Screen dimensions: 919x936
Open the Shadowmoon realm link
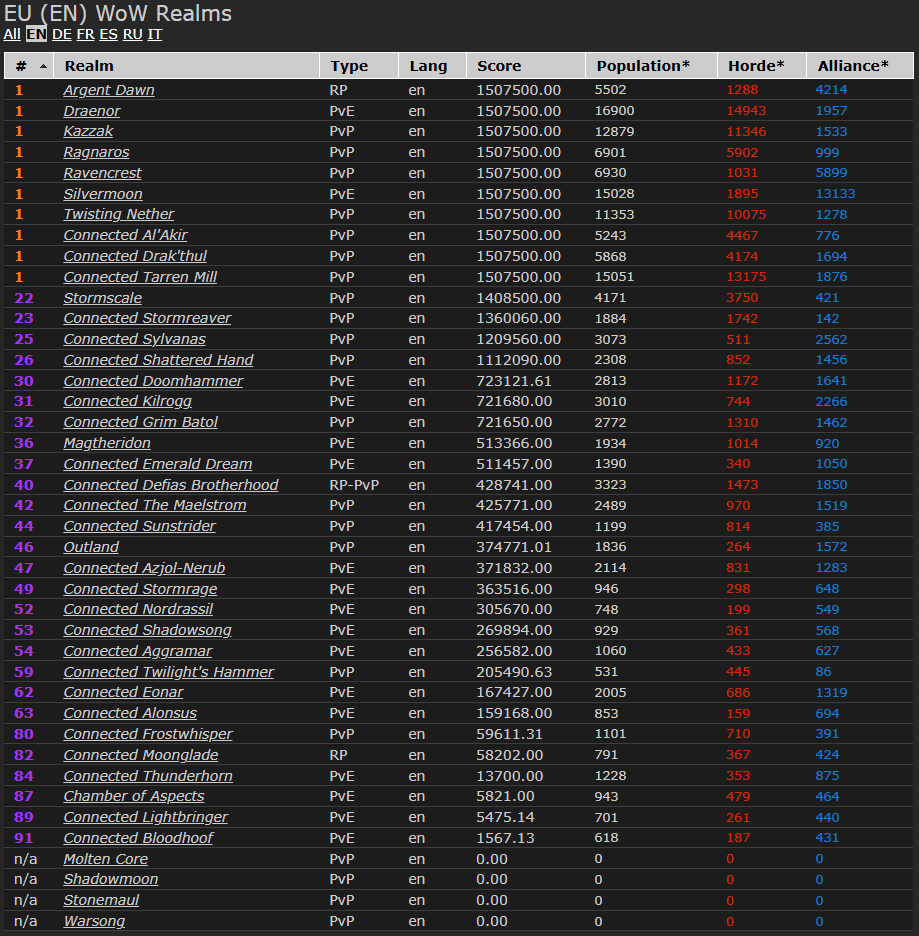tap(111, 879)
